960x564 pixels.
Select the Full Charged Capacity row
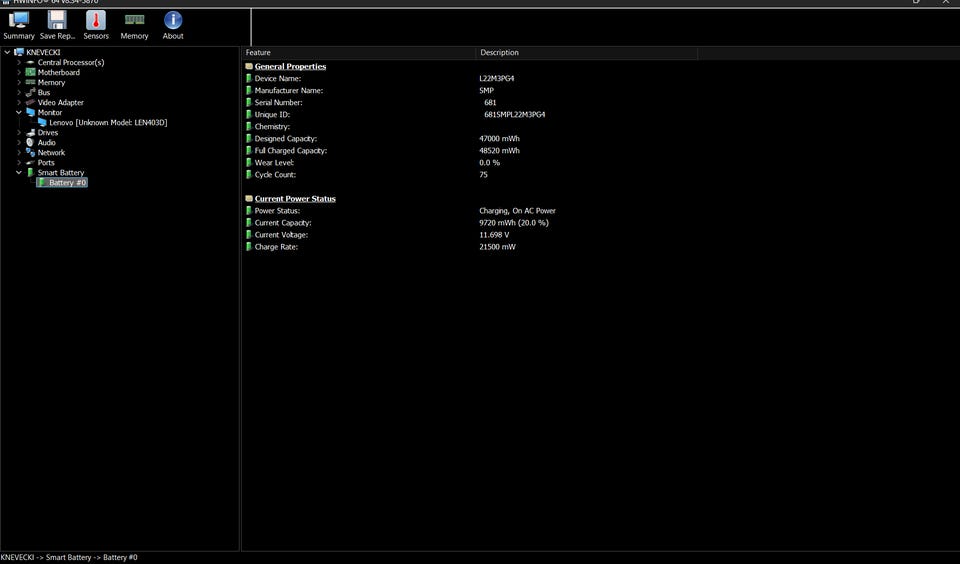coord(291,151)
